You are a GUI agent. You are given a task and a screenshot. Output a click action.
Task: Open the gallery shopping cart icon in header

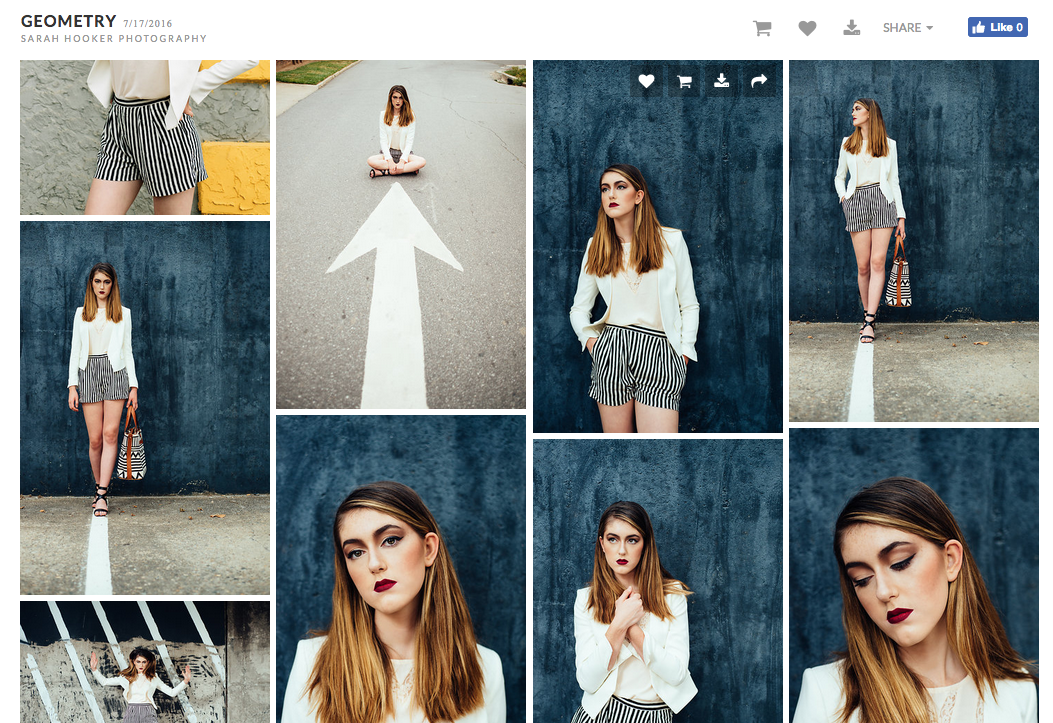pos(762,28)
